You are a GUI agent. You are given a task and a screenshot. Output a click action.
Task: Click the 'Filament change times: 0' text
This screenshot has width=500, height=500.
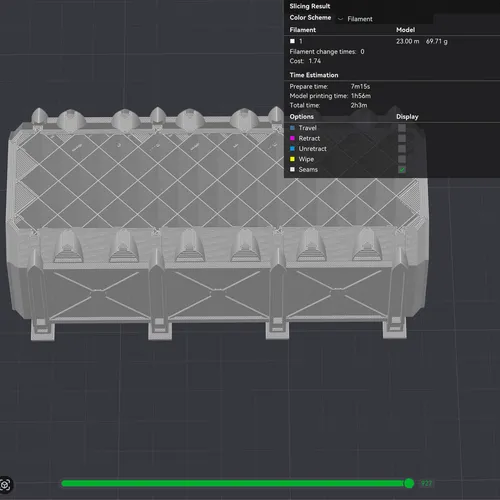coord(327,52)
